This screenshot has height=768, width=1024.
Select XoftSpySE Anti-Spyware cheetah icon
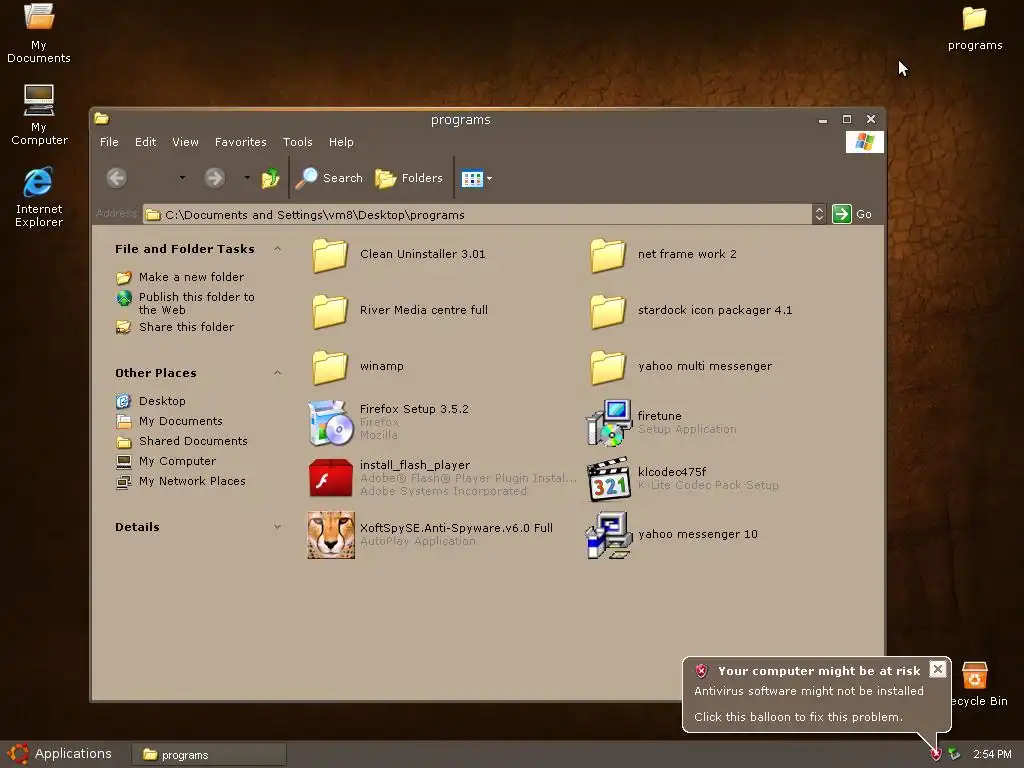pyautogui.click(x=331, y=535)
